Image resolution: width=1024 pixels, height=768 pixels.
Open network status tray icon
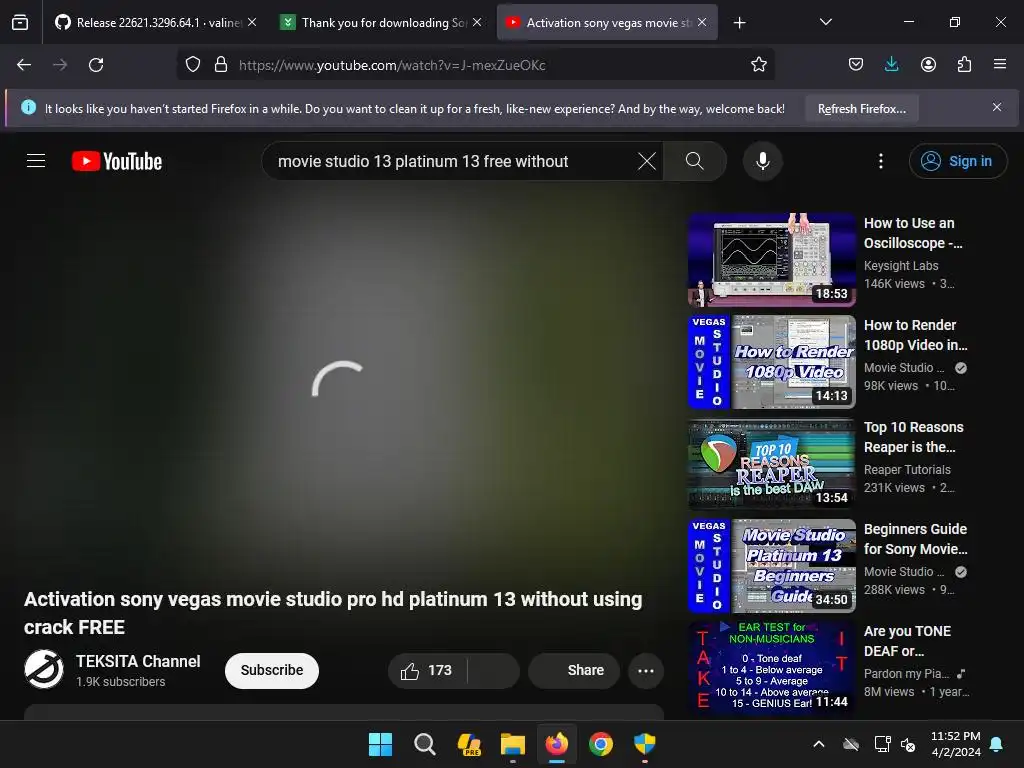(882, 744)
